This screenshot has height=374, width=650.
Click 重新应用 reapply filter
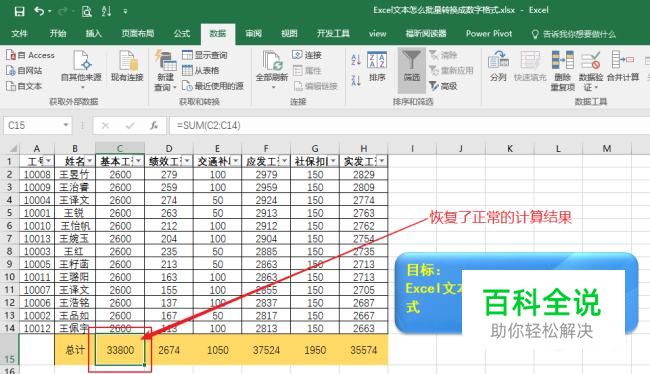[451, 70]
